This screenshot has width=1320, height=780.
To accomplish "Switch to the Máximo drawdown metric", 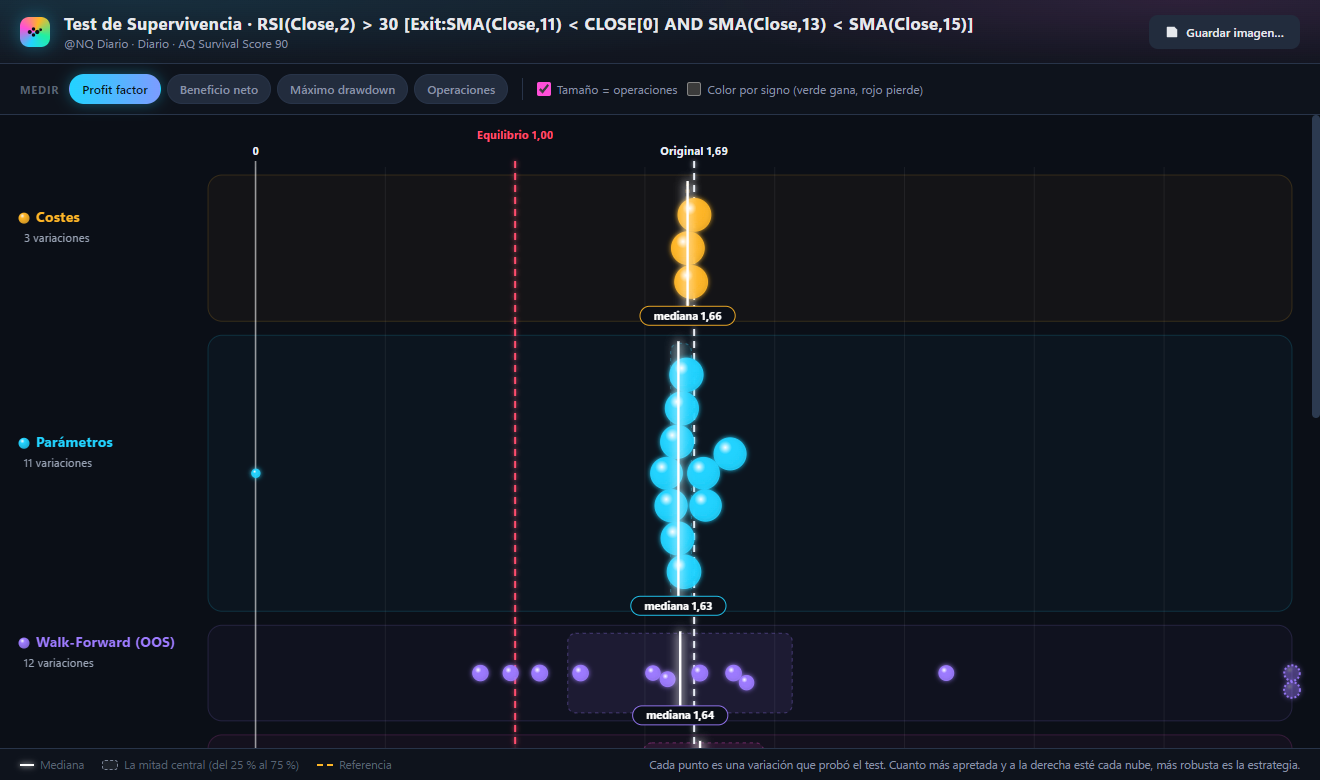I will [x=342, y=89].
